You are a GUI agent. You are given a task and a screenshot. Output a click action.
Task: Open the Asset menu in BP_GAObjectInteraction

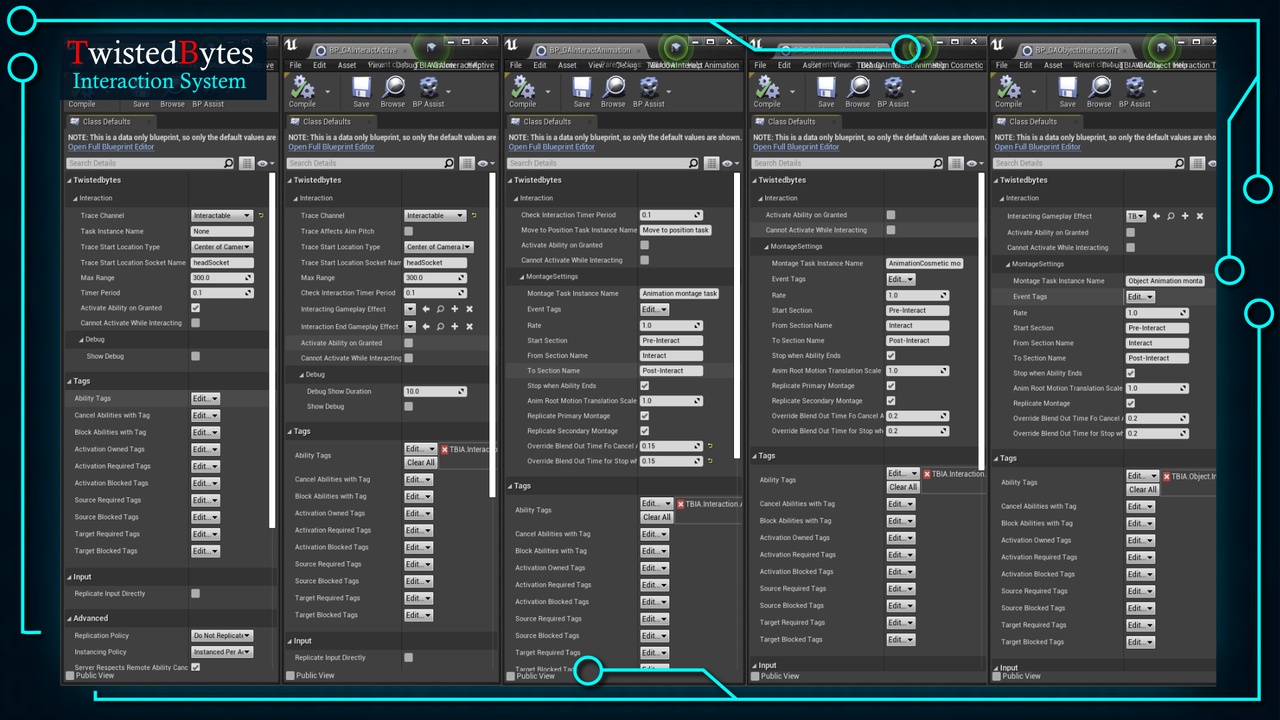point(1053,65)
